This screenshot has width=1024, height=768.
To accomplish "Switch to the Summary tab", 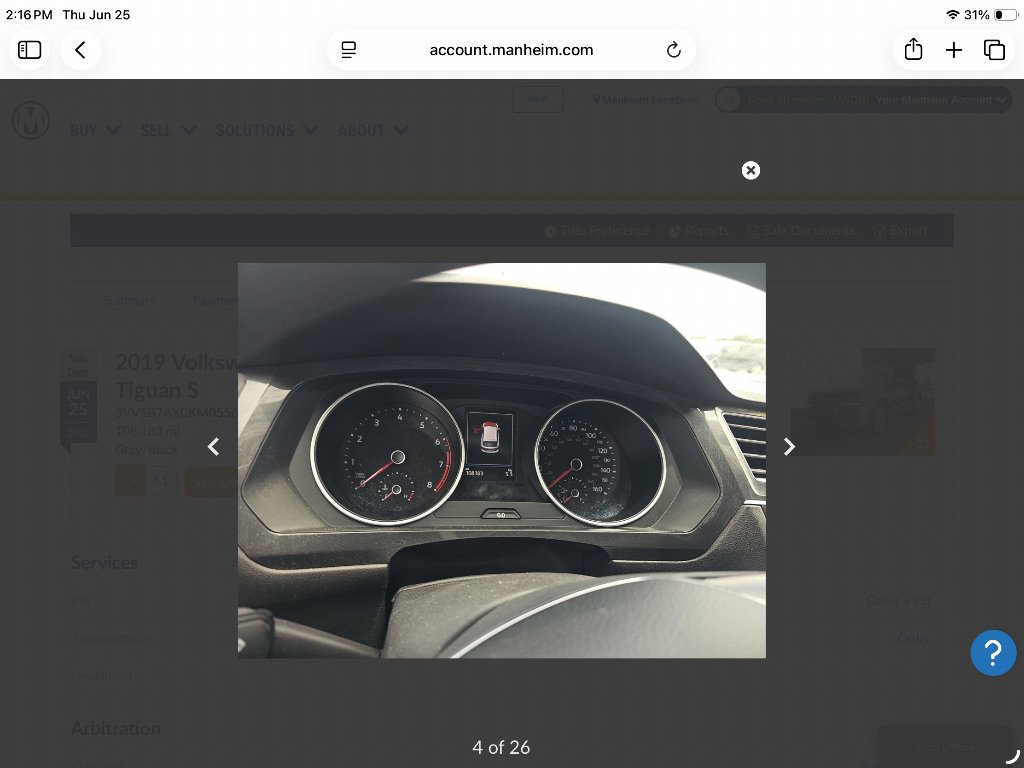I will tap(129, 300).
